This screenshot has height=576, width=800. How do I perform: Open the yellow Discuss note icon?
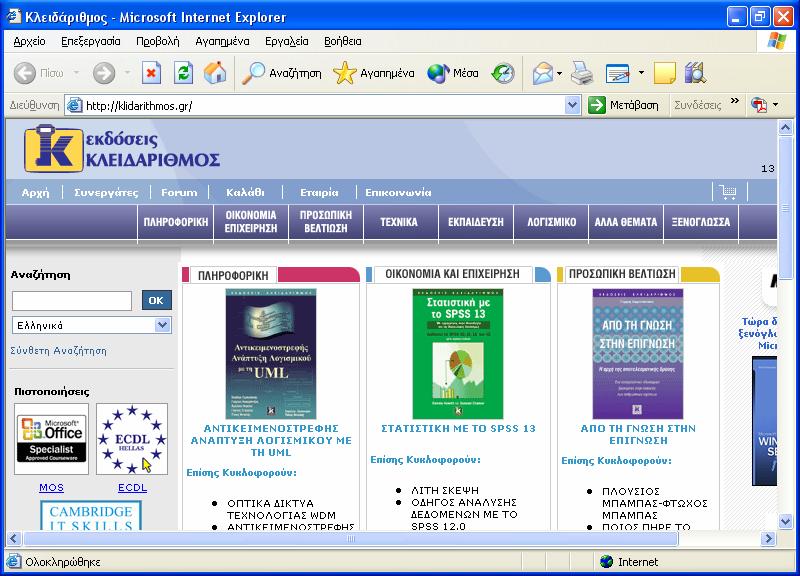click(x=664, y=73)
